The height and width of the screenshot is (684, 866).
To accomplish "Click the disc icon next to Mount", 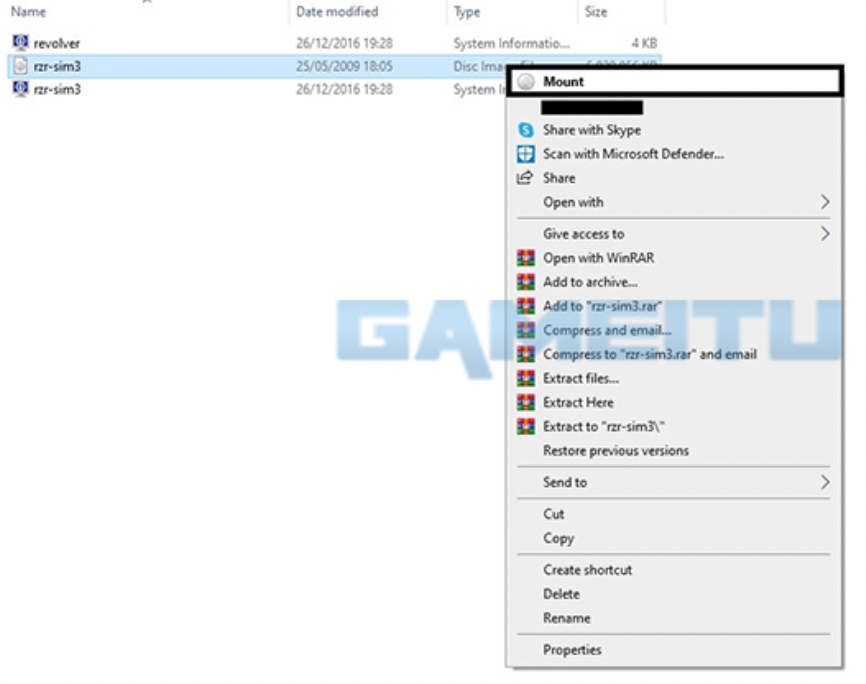I will pyautogui.click(x=526, y=82).
